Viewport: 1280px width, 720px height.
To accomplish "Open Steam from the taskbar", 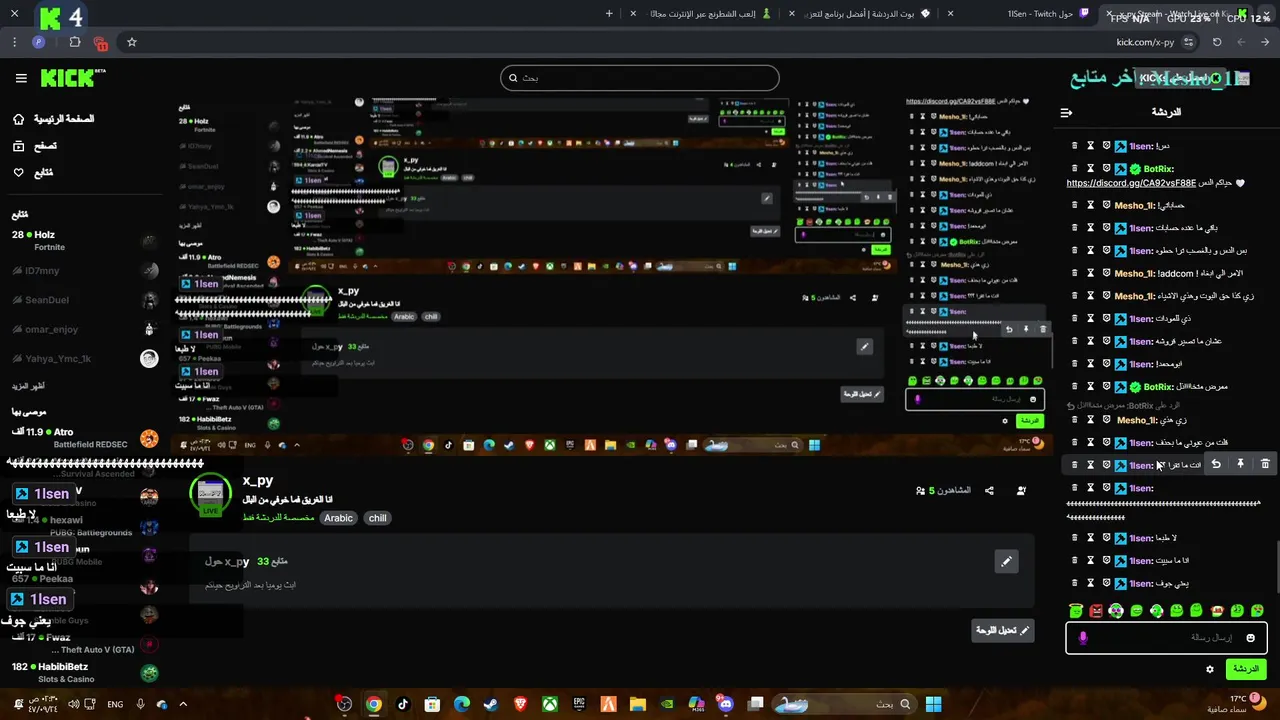I will 490,704.
